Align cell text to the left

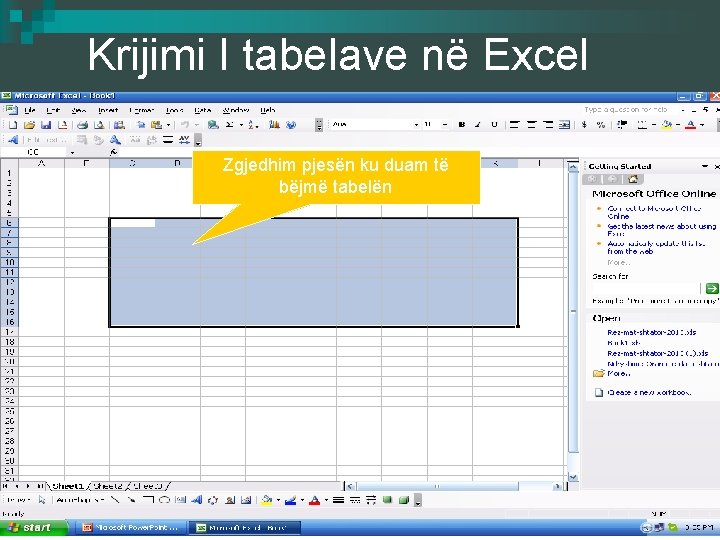(x=515, y=124)
